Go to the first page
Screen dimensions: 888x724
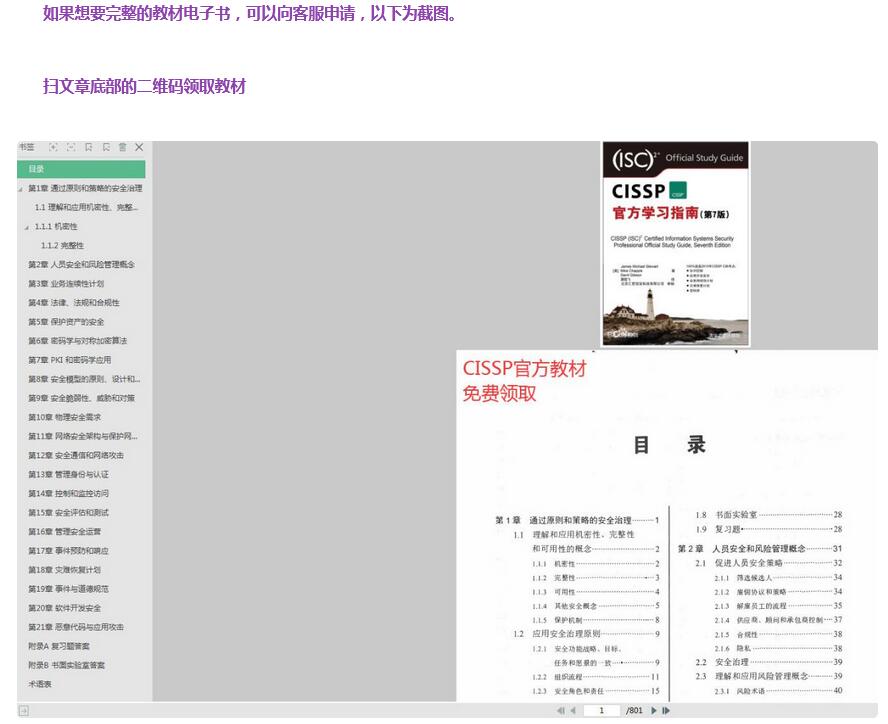(x=561, y=710)
